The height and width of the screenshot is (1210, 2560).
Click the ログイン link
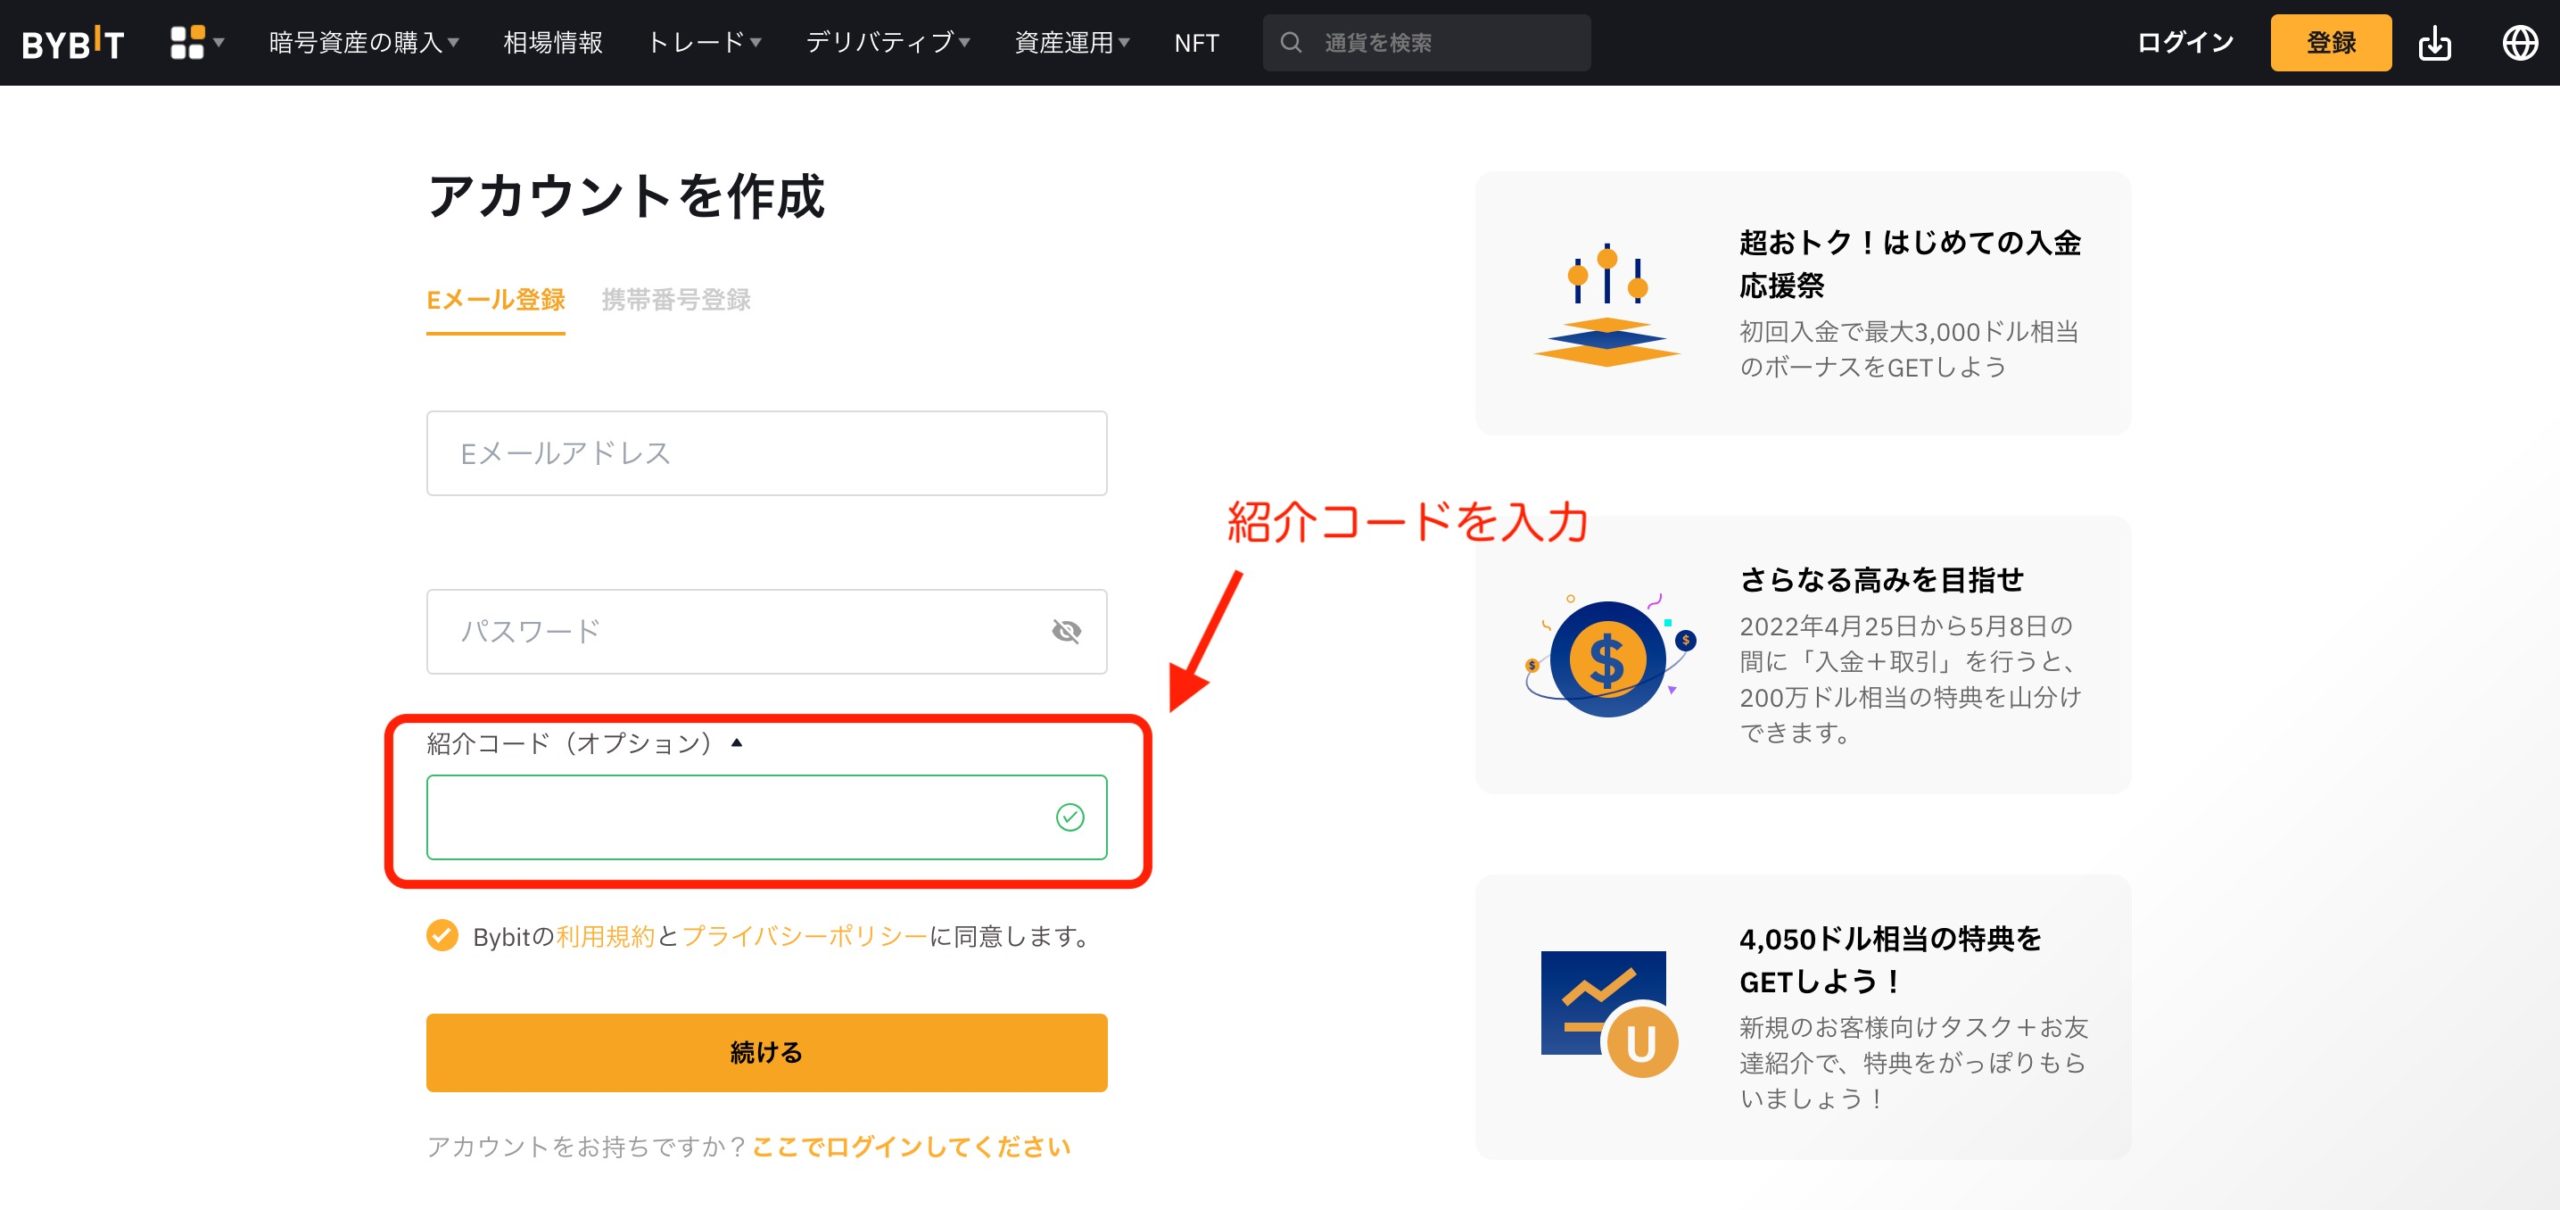2185,43
